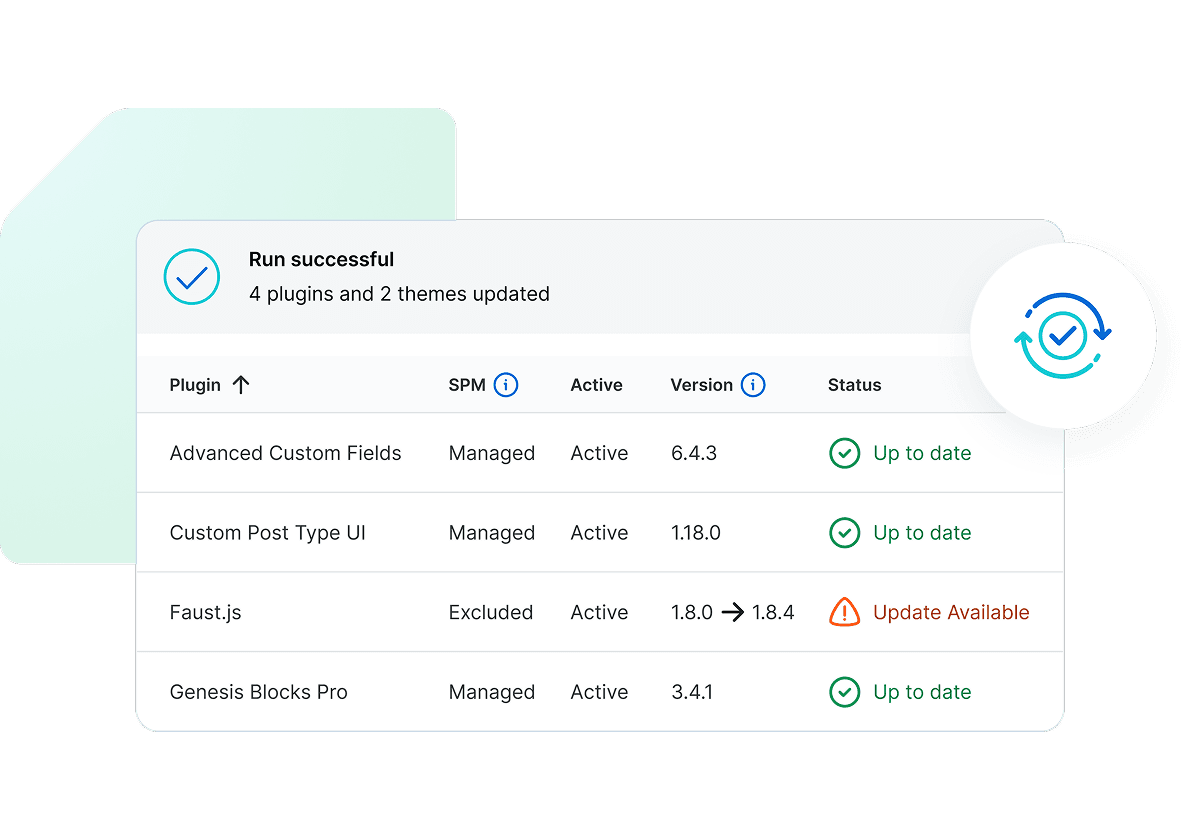Click Genesis Blocks Pro status check icon
This screenshot has width=1200, height=840.
tap(845, 692)
